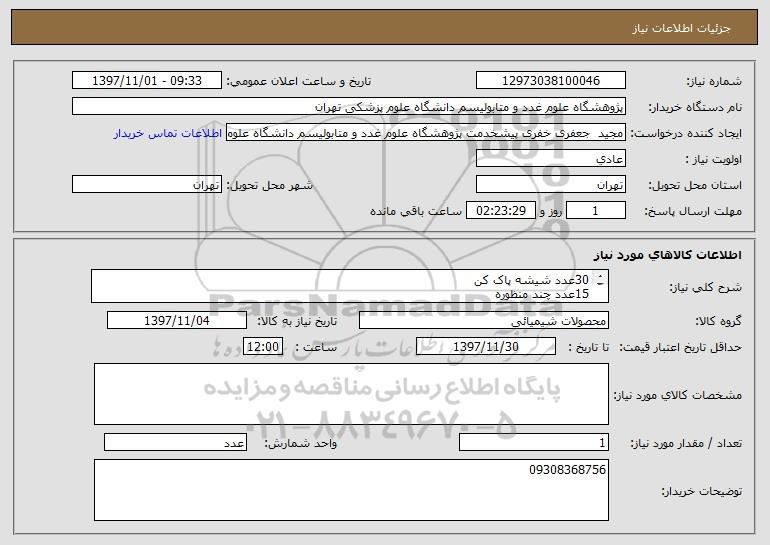
Task: Click the goods group field محصولات شیمیائی
Action: [x=484, y=321]
